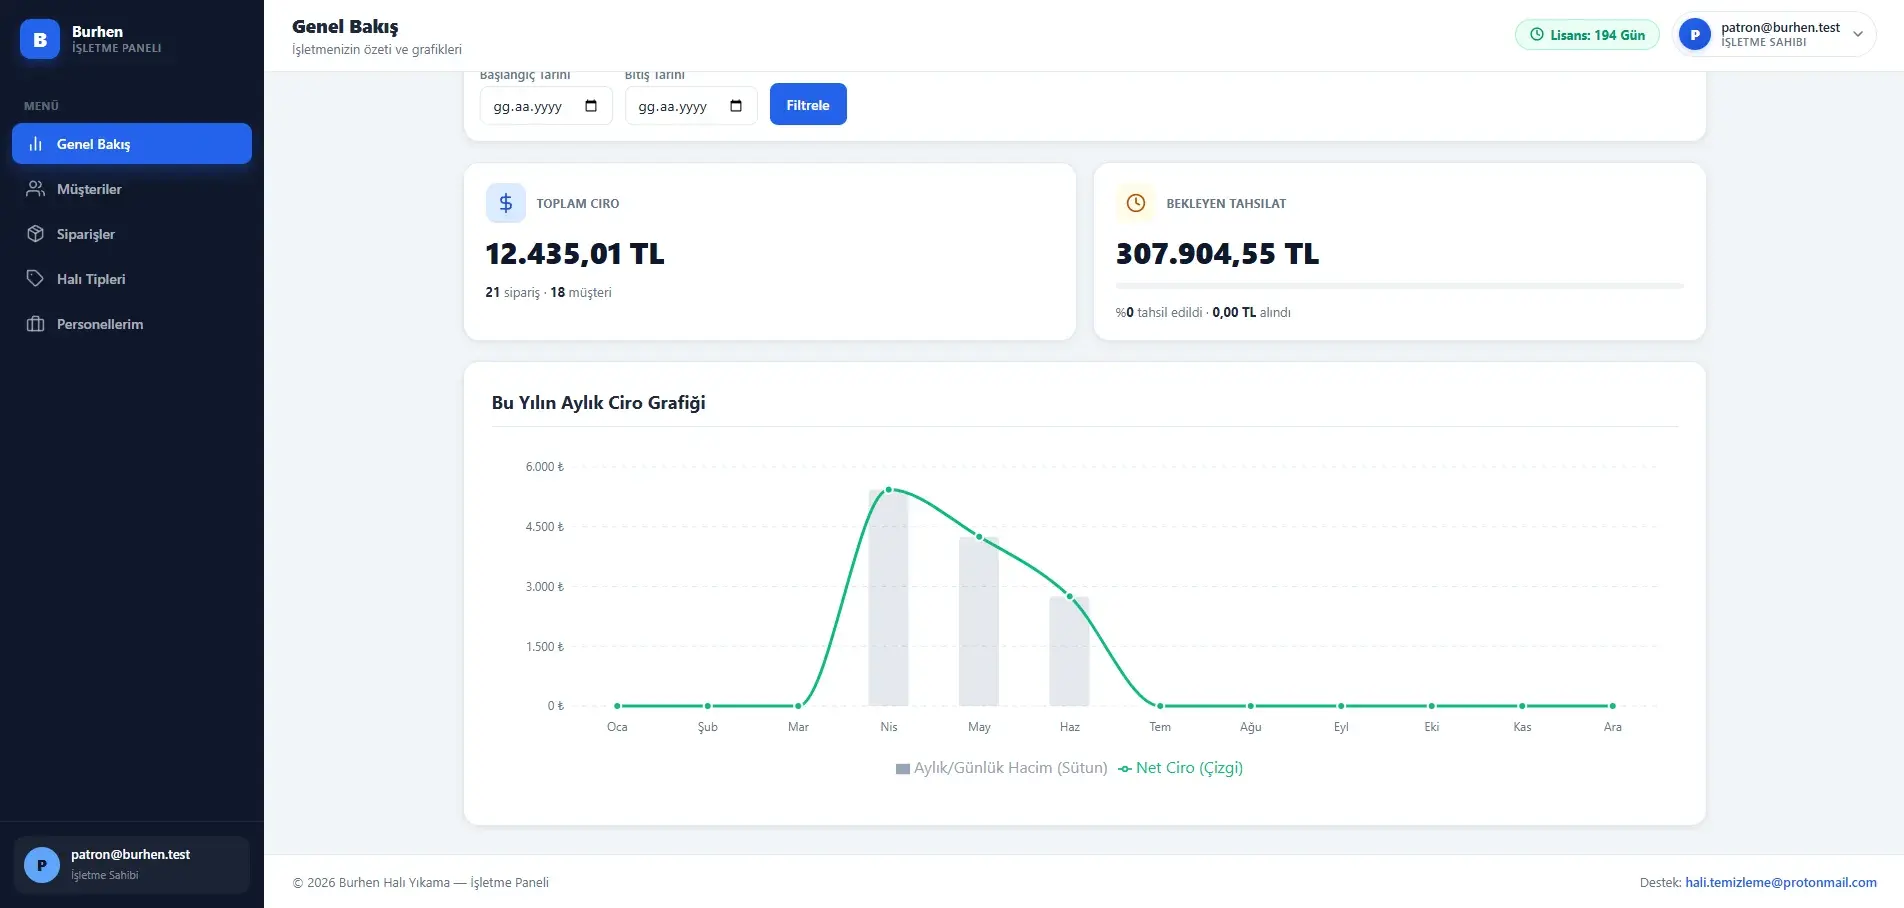Open calendar picker for start date

(591, 106)
